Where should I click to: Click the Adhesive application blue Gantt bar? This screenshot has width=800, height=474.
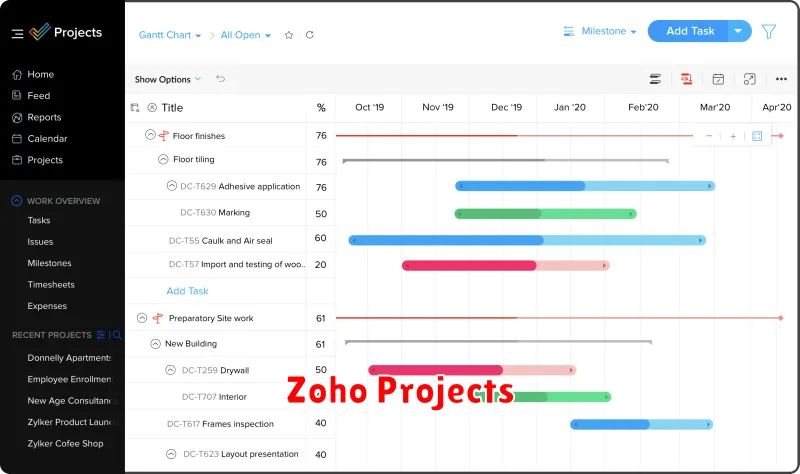click(585, 186)
